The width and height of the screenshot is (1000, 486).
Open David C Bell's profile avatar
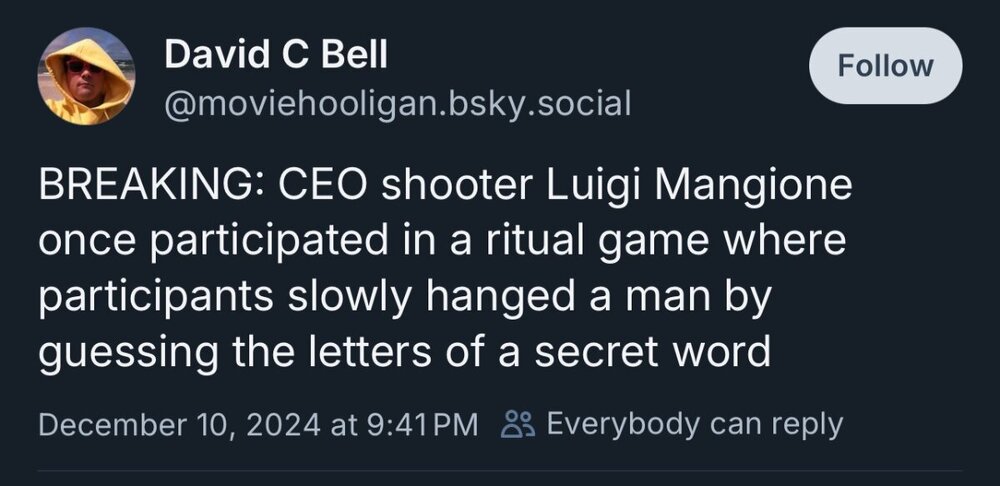click(86, 76)
